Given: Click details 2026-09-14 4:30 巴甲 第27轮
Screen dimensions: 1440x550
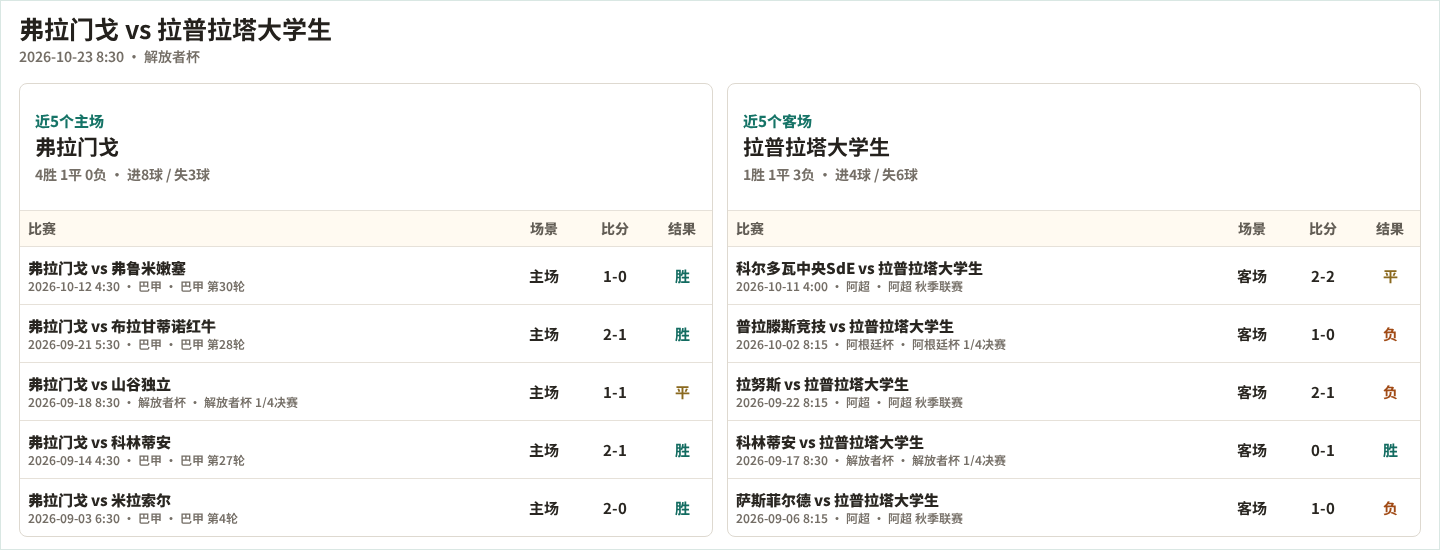Looking at the screenshot, I should click(x=136, y=461).
